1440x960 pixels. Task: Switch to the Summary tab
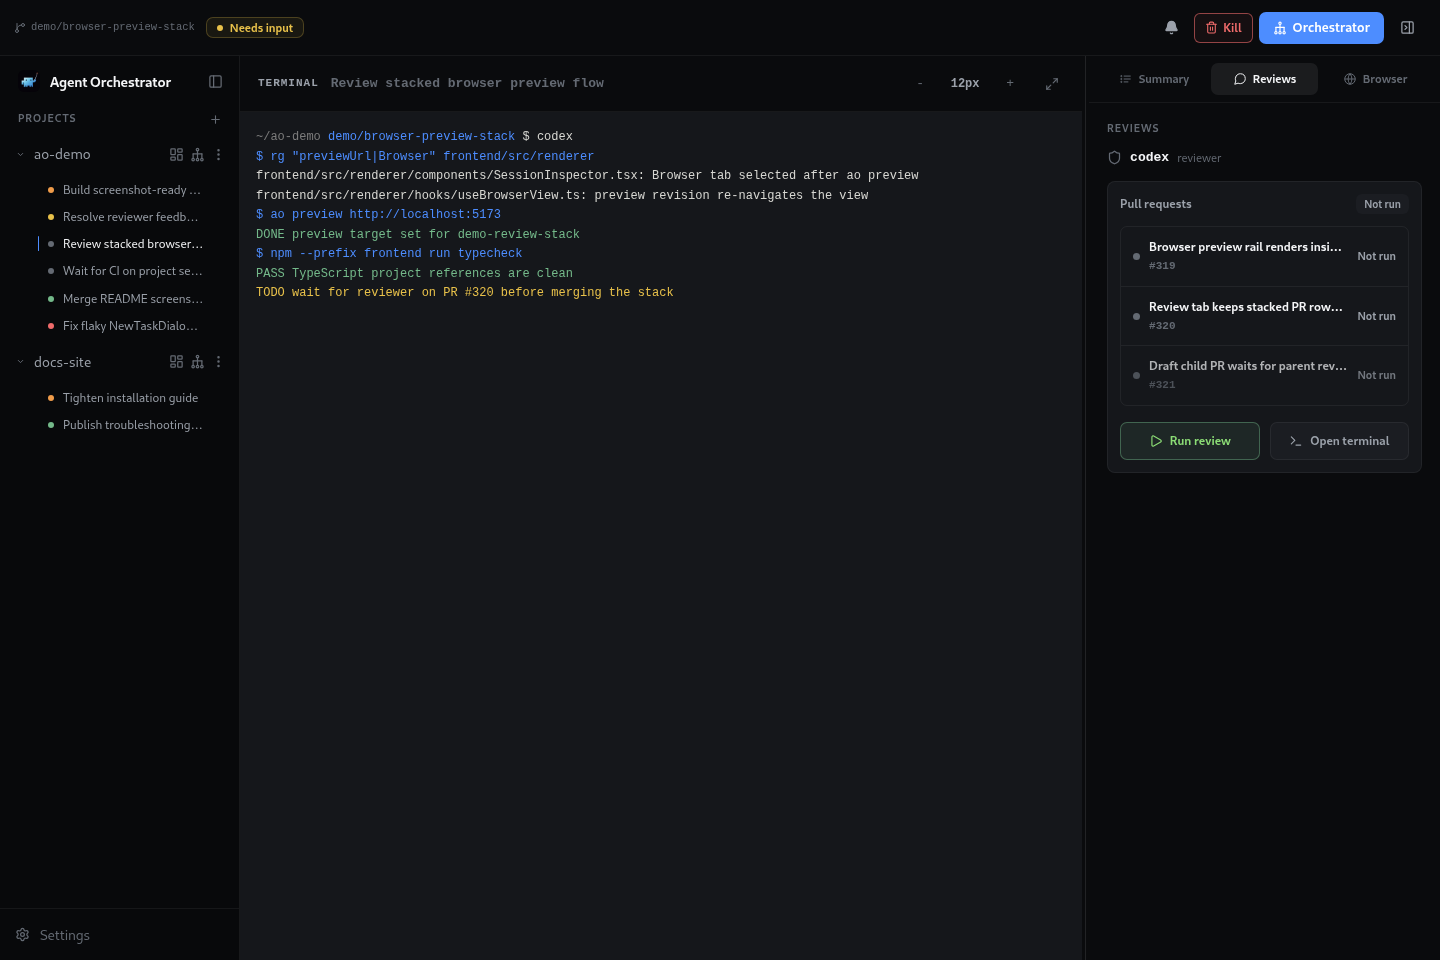1154,79
